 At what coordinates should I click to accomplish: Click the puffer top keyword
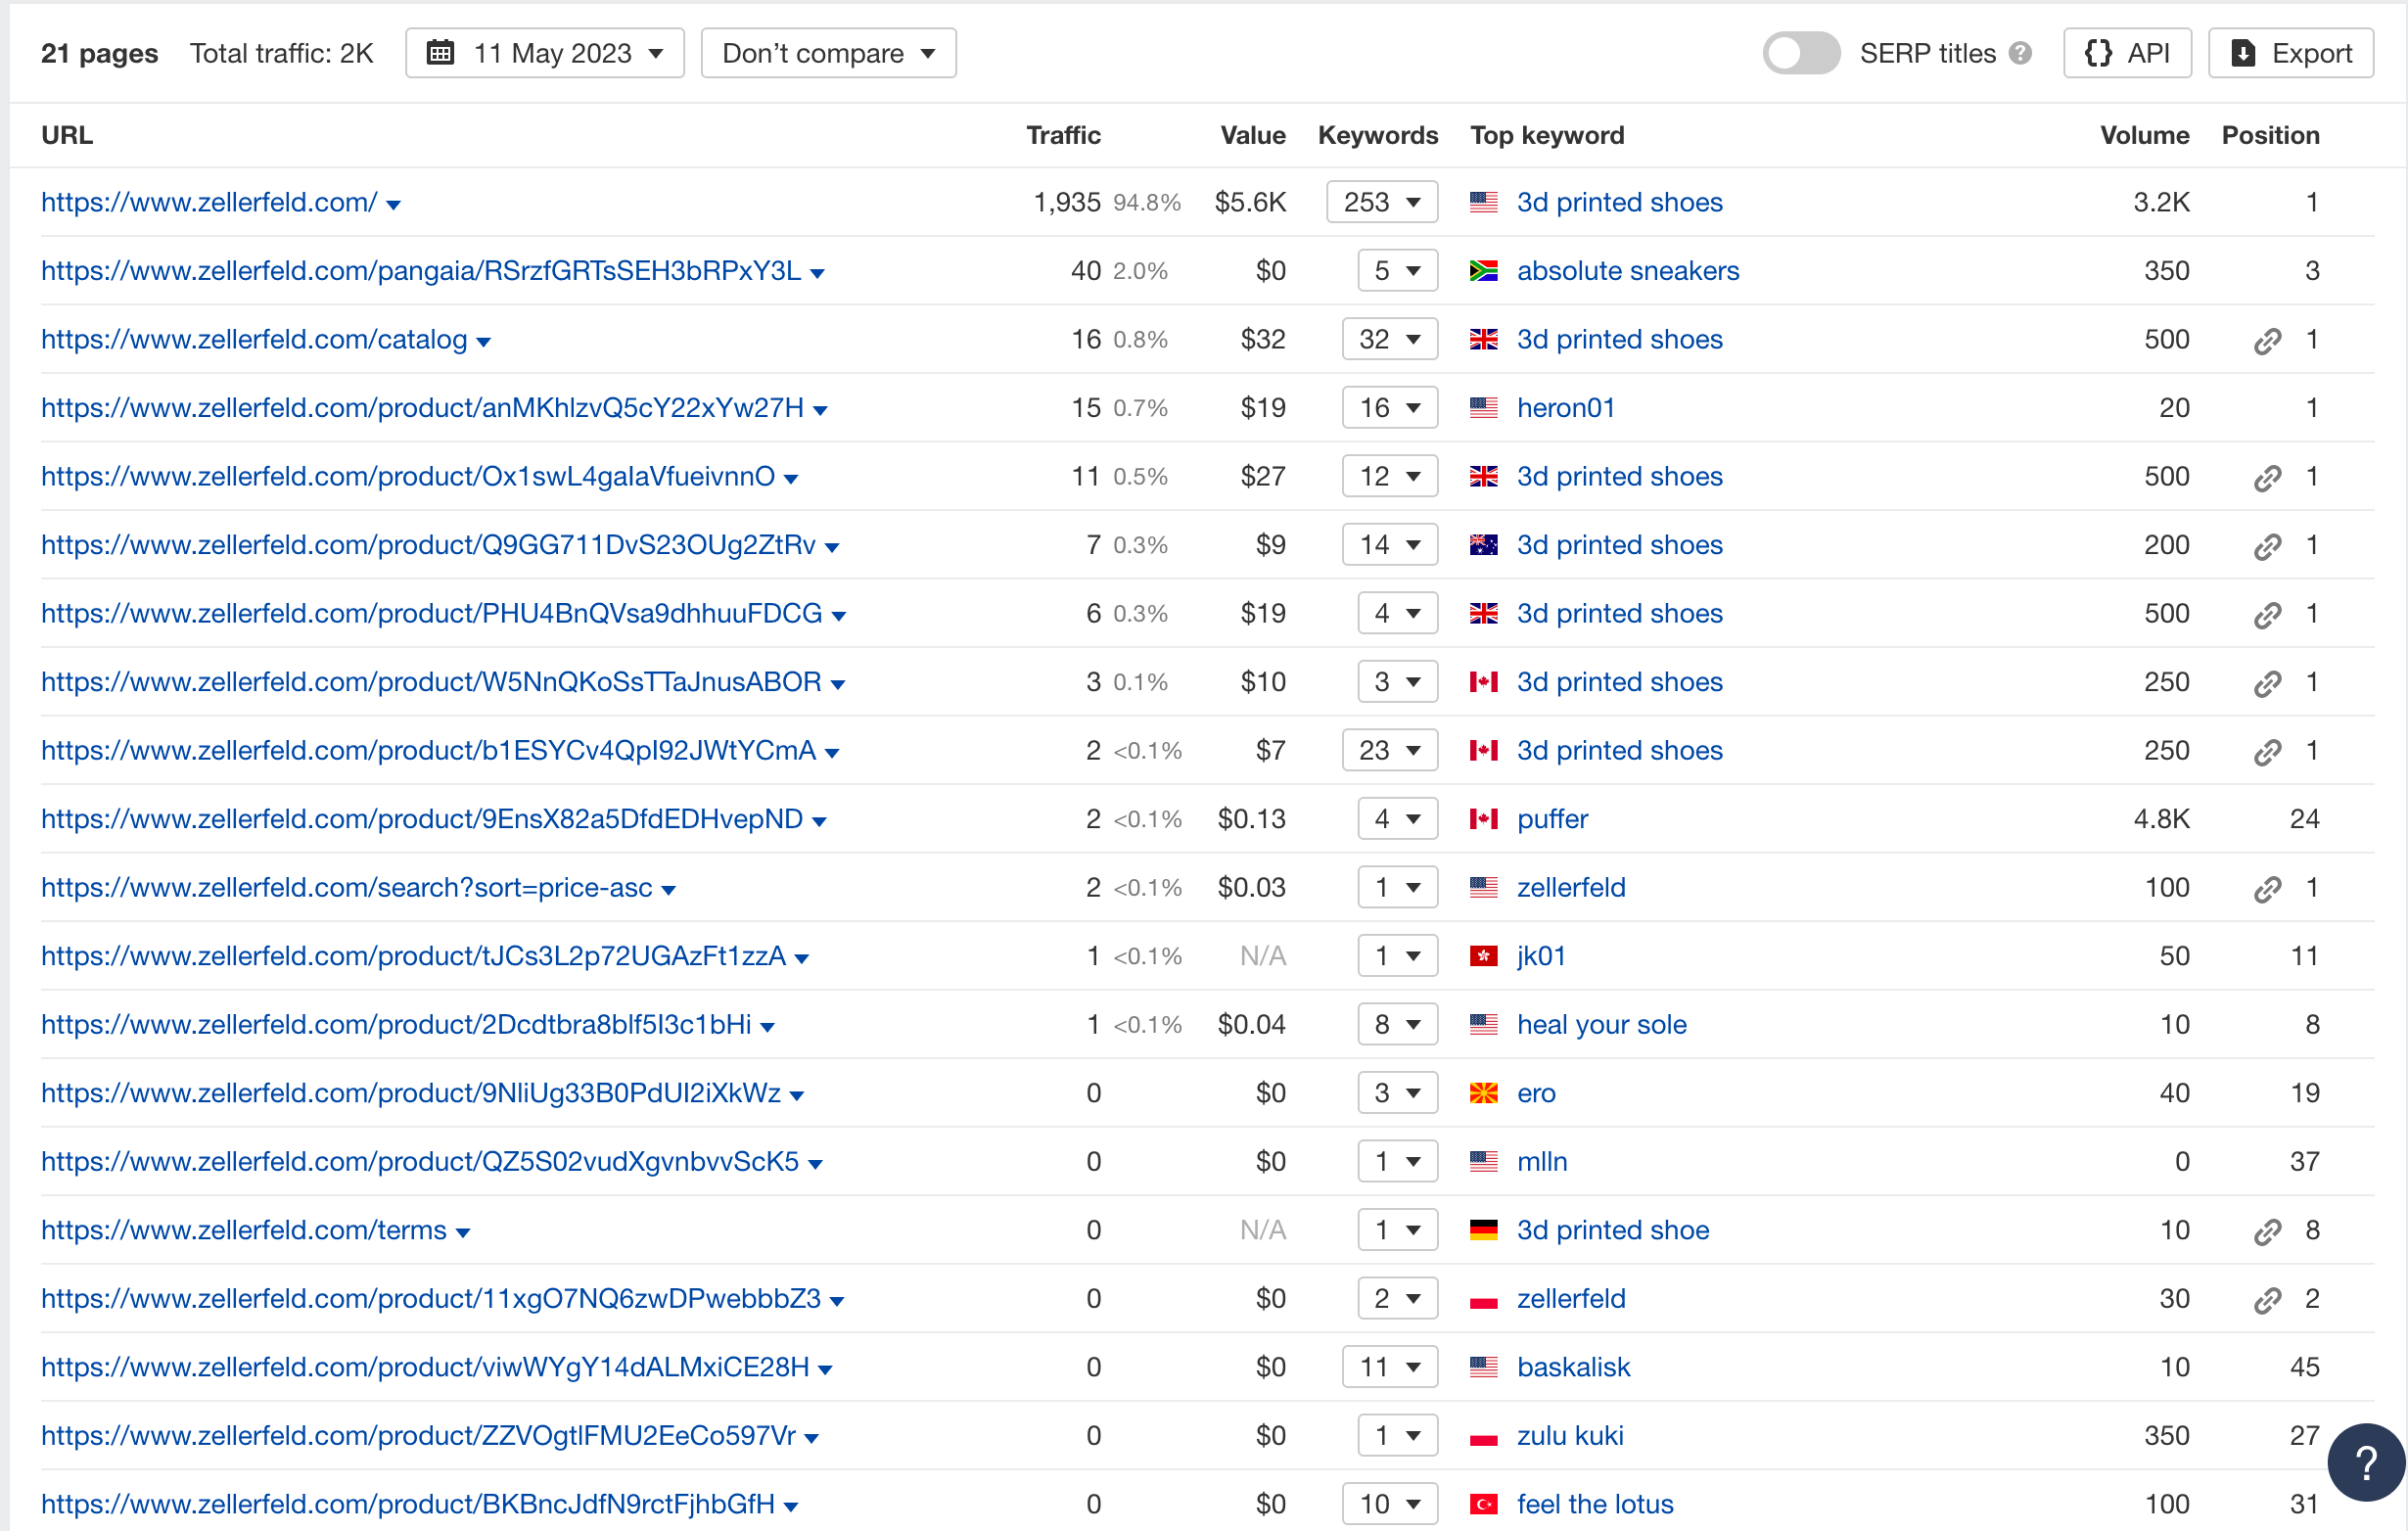(1552, 819)
